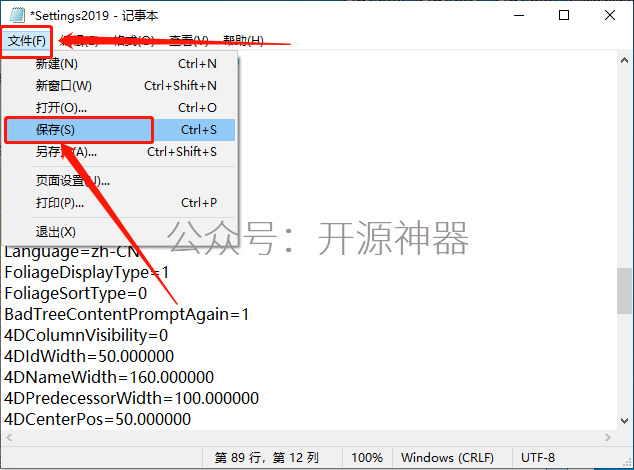This screenshot has width=634, height=470.
Task: Close the Settings2019 Notepad window
Action: 610,15
